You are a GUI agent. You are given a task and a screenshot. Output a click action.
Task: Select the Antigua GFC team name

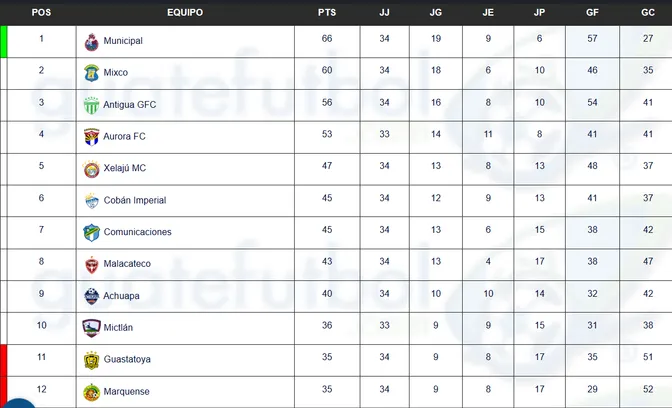click(130, 104)
